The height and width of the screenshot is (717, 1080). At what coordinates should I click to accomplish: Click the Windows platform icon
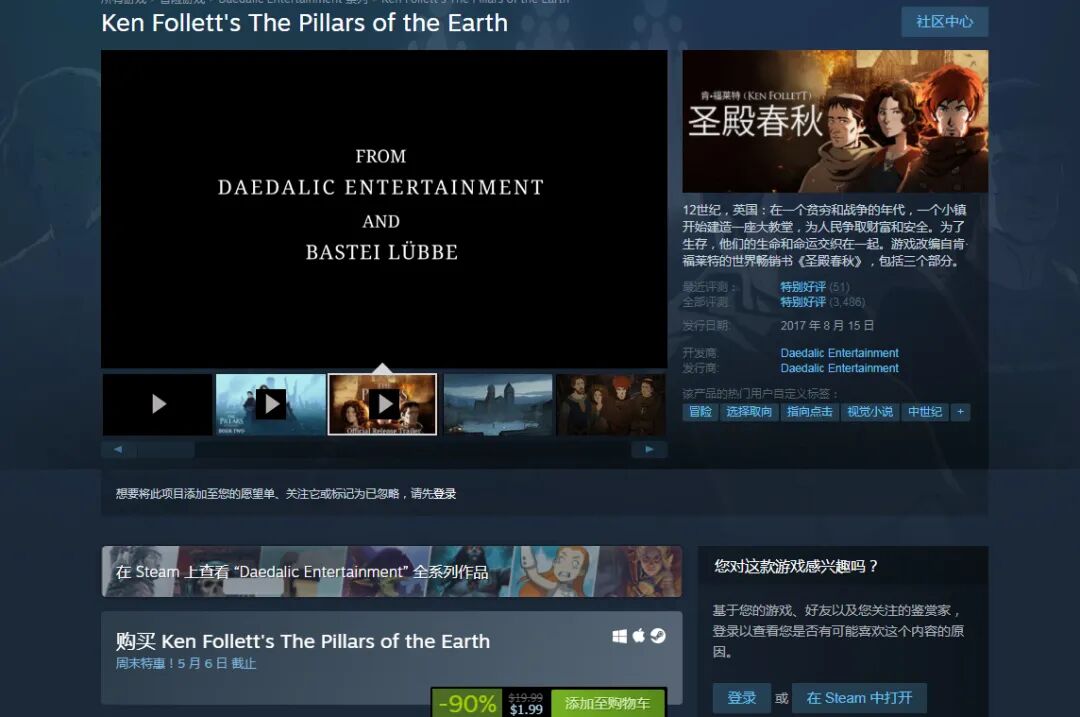(x=619, y=636)
